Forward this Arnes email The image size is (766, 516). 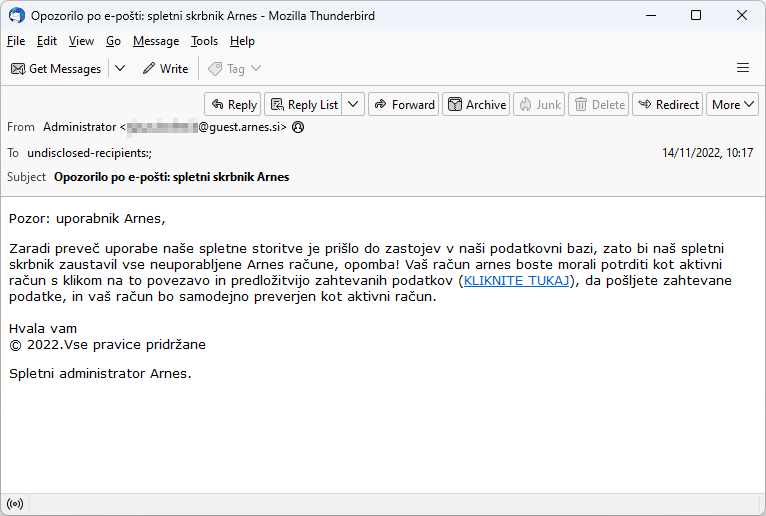[404, 105]
